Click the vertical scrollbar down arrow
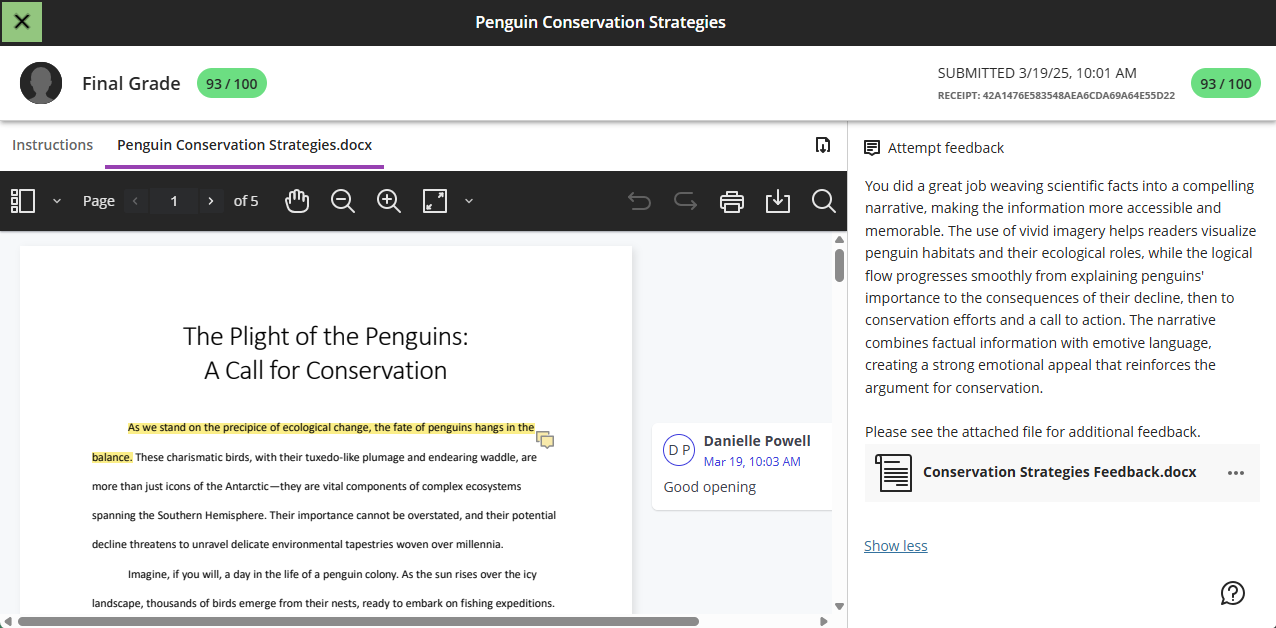The height and width of the screenshot is (628, 1276). click(840, 606)
